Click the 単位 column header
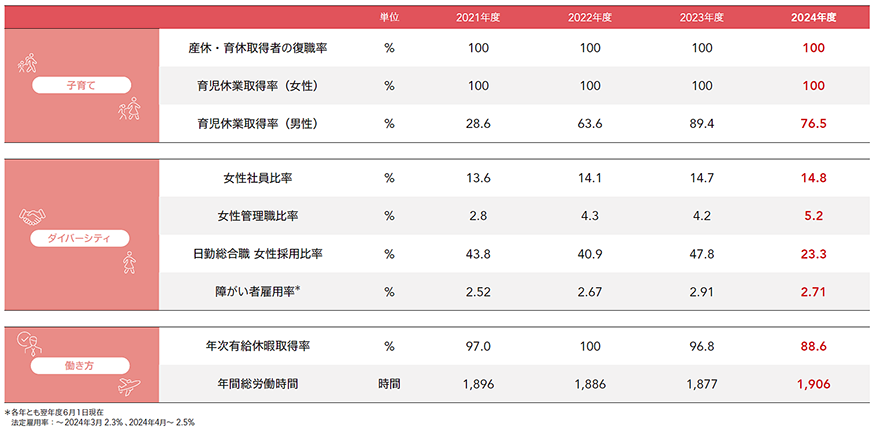Viewport: 880px width, 429px height. click(x=389, y=17)
